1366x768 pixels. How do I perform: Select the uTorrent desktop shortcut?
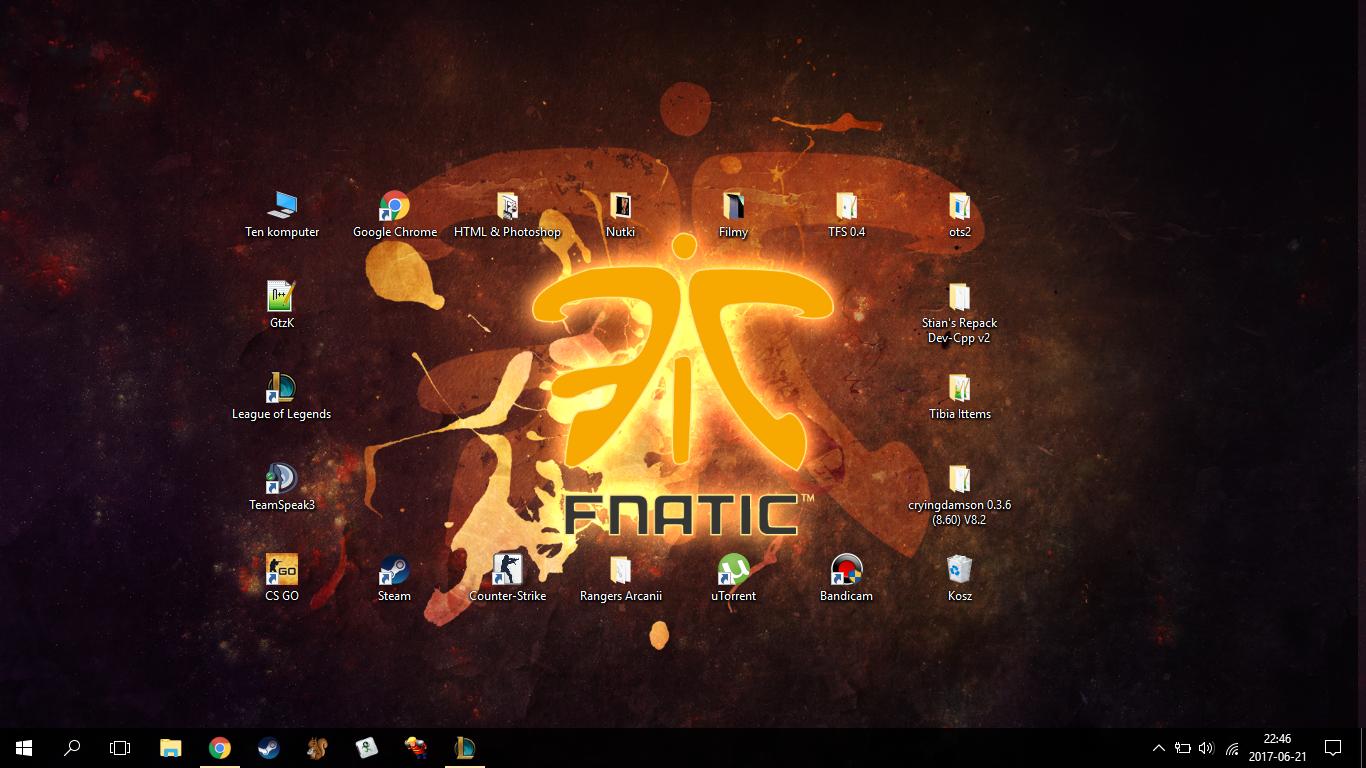coord(733,579)
